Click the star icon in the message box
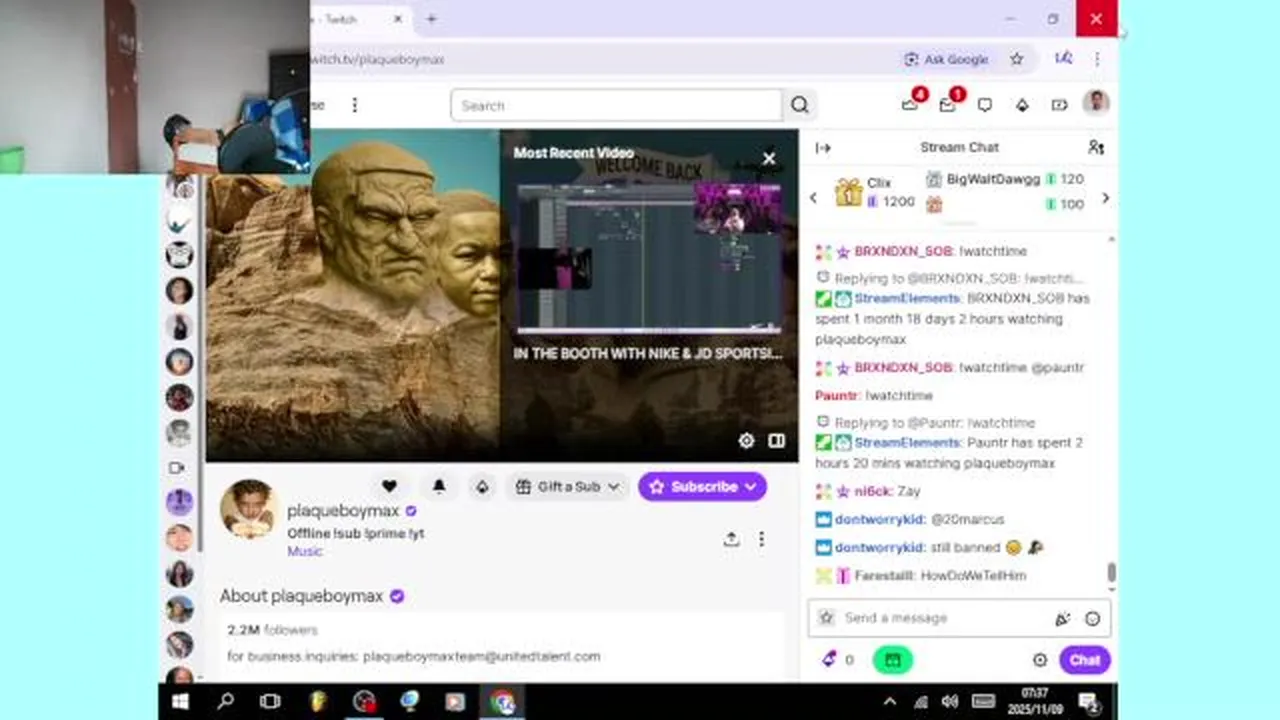 click(x=826, y=618)
